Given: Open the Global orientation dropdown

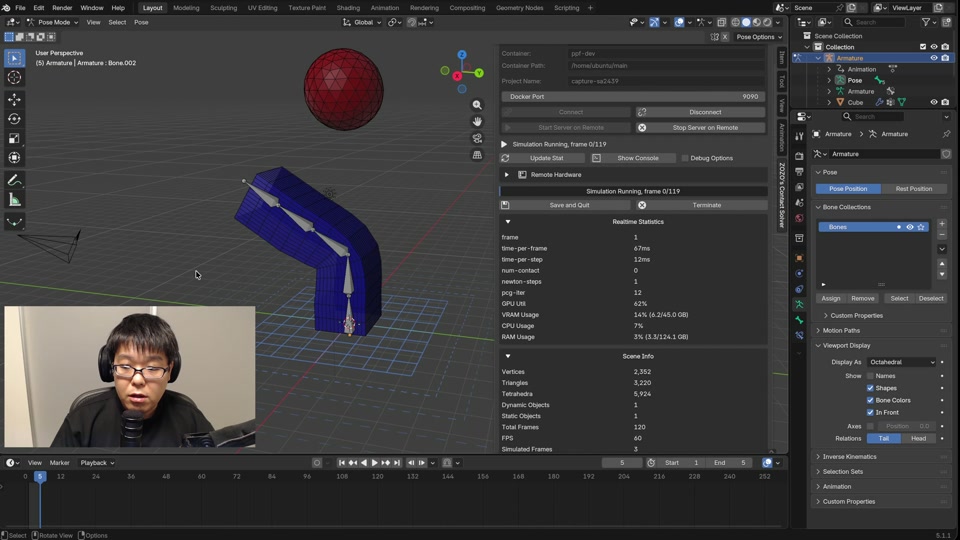Looking at the screenshot, I should [x=362, y=22].
